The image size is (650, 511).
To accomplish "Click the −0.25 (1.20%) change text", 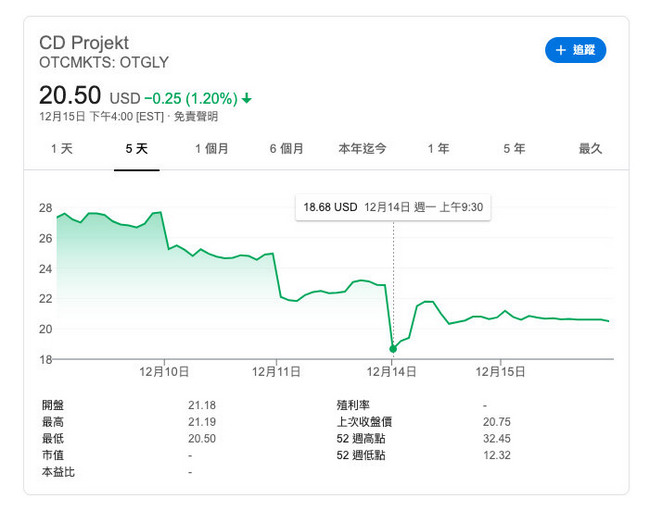I will 191,99.
